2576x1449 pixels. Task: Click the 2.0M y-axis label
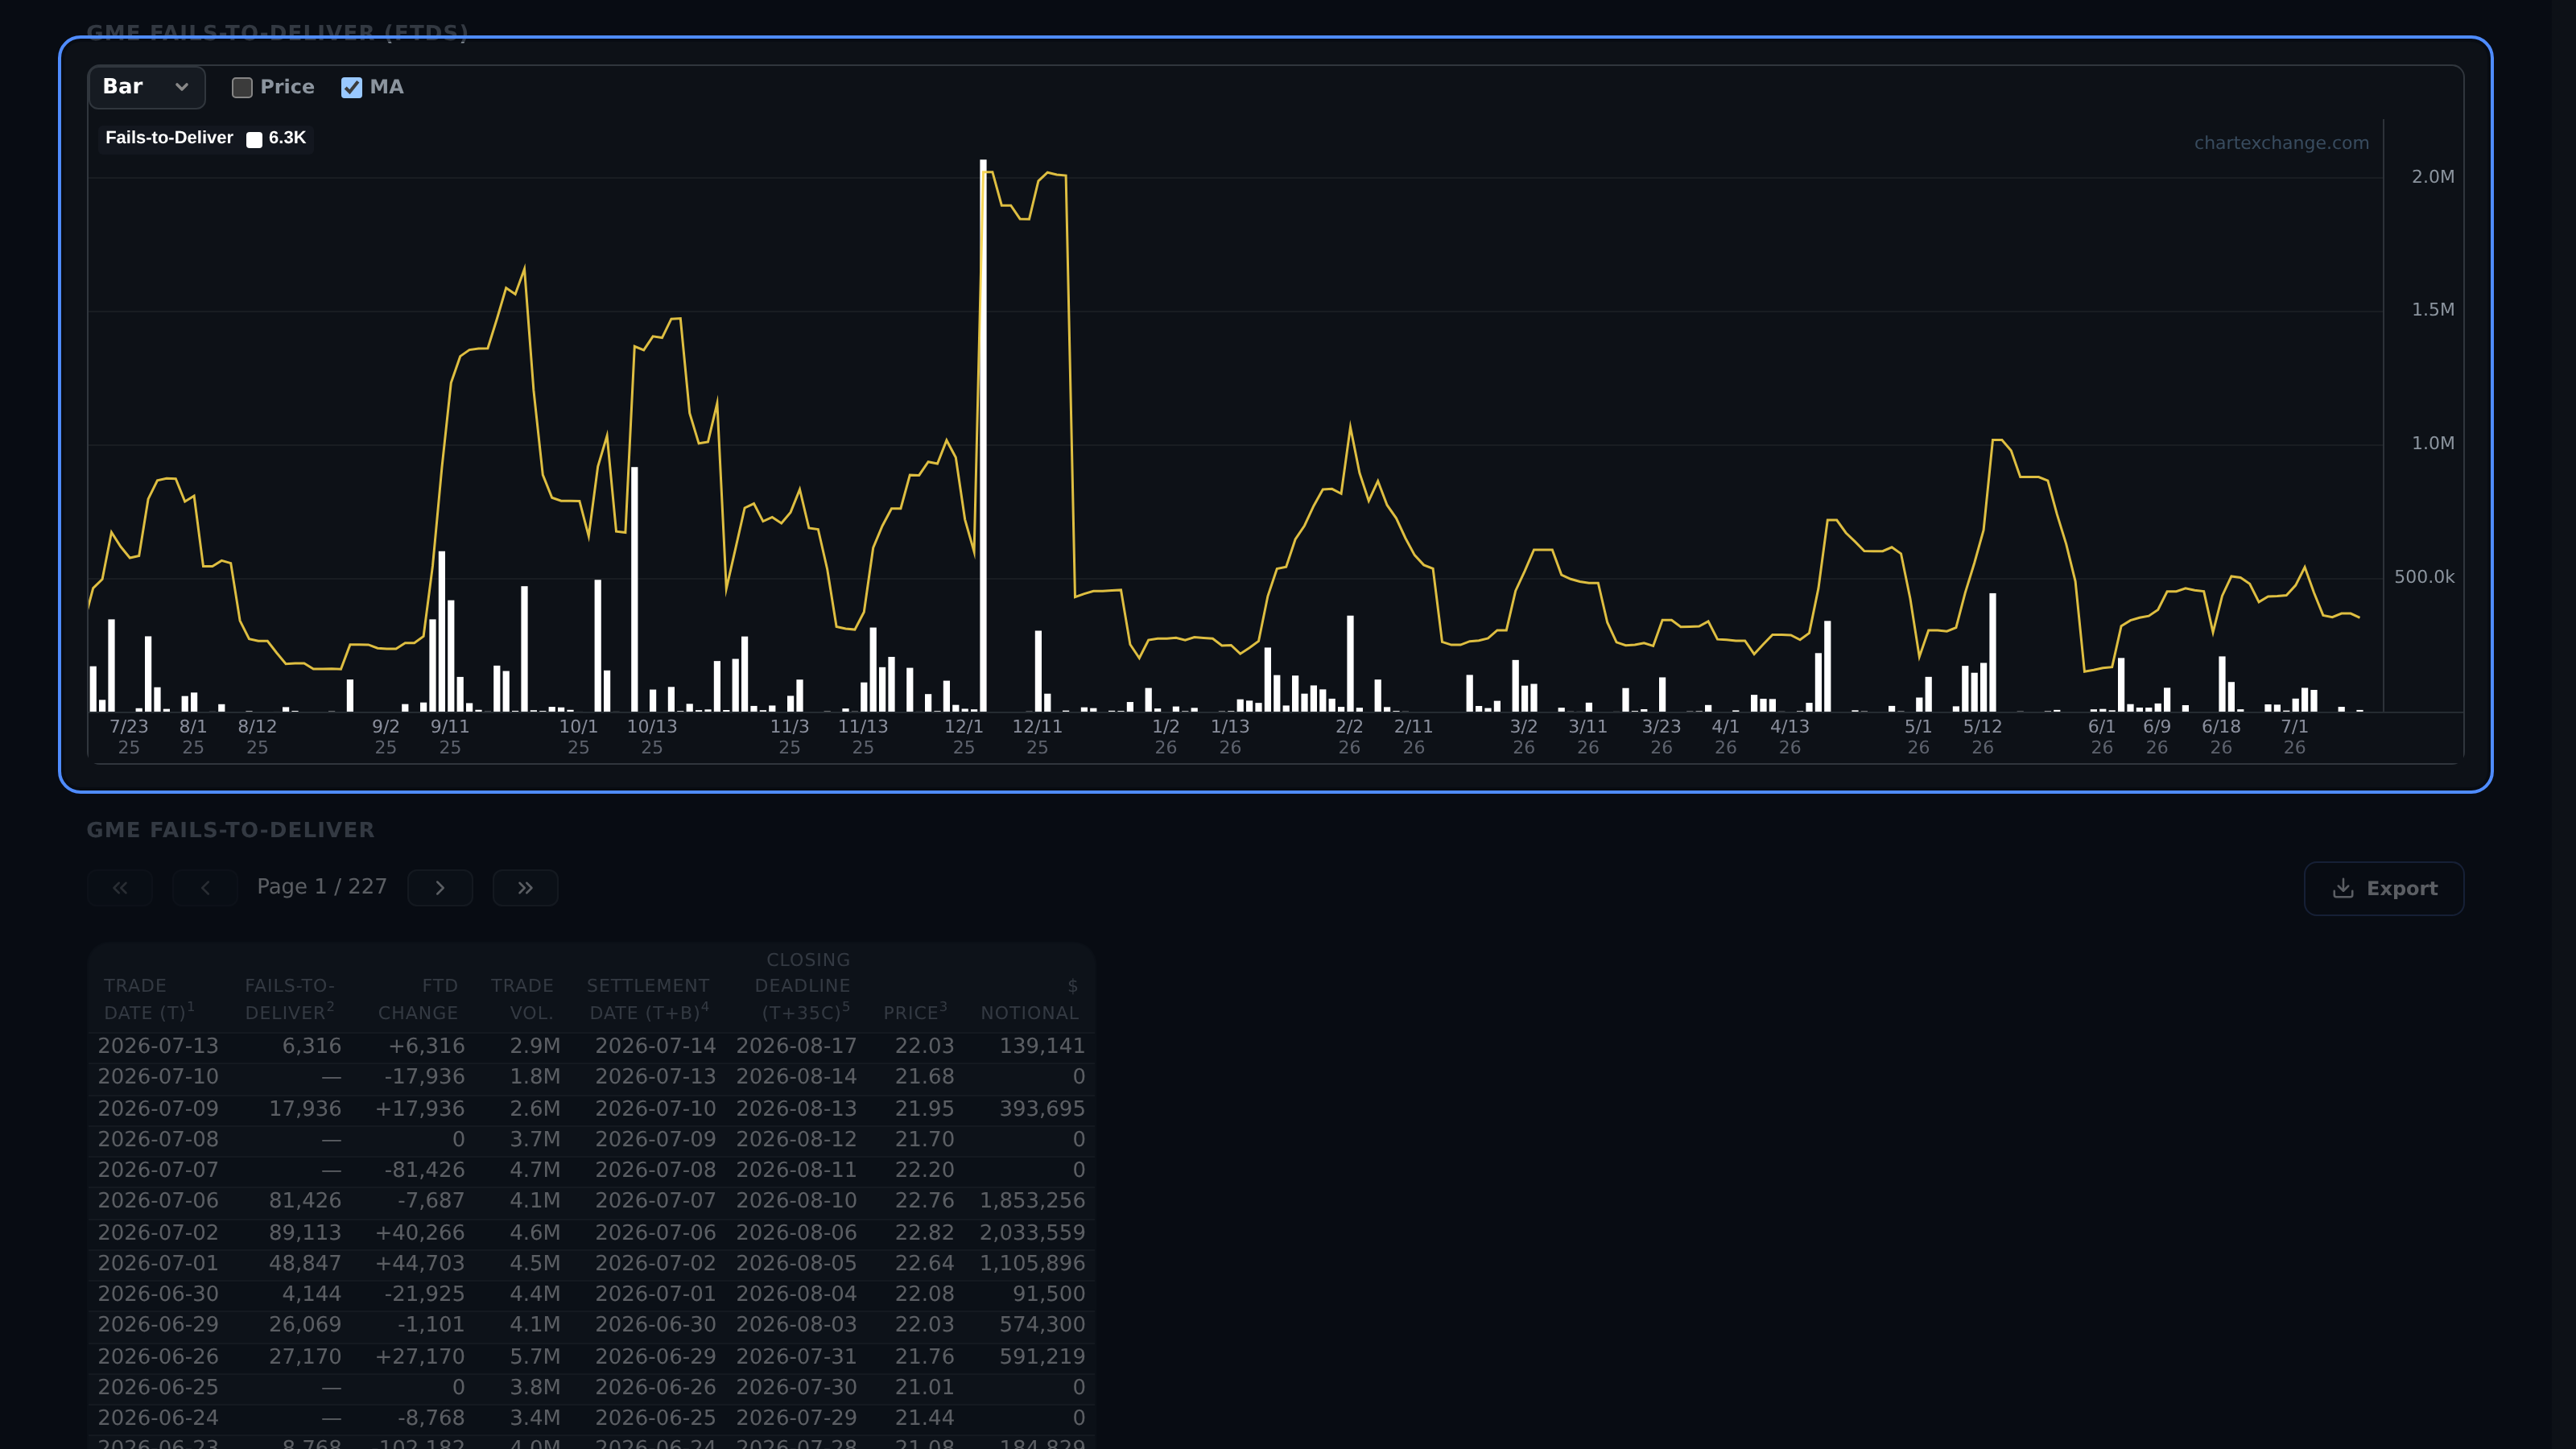click(x=2433, y=176)
